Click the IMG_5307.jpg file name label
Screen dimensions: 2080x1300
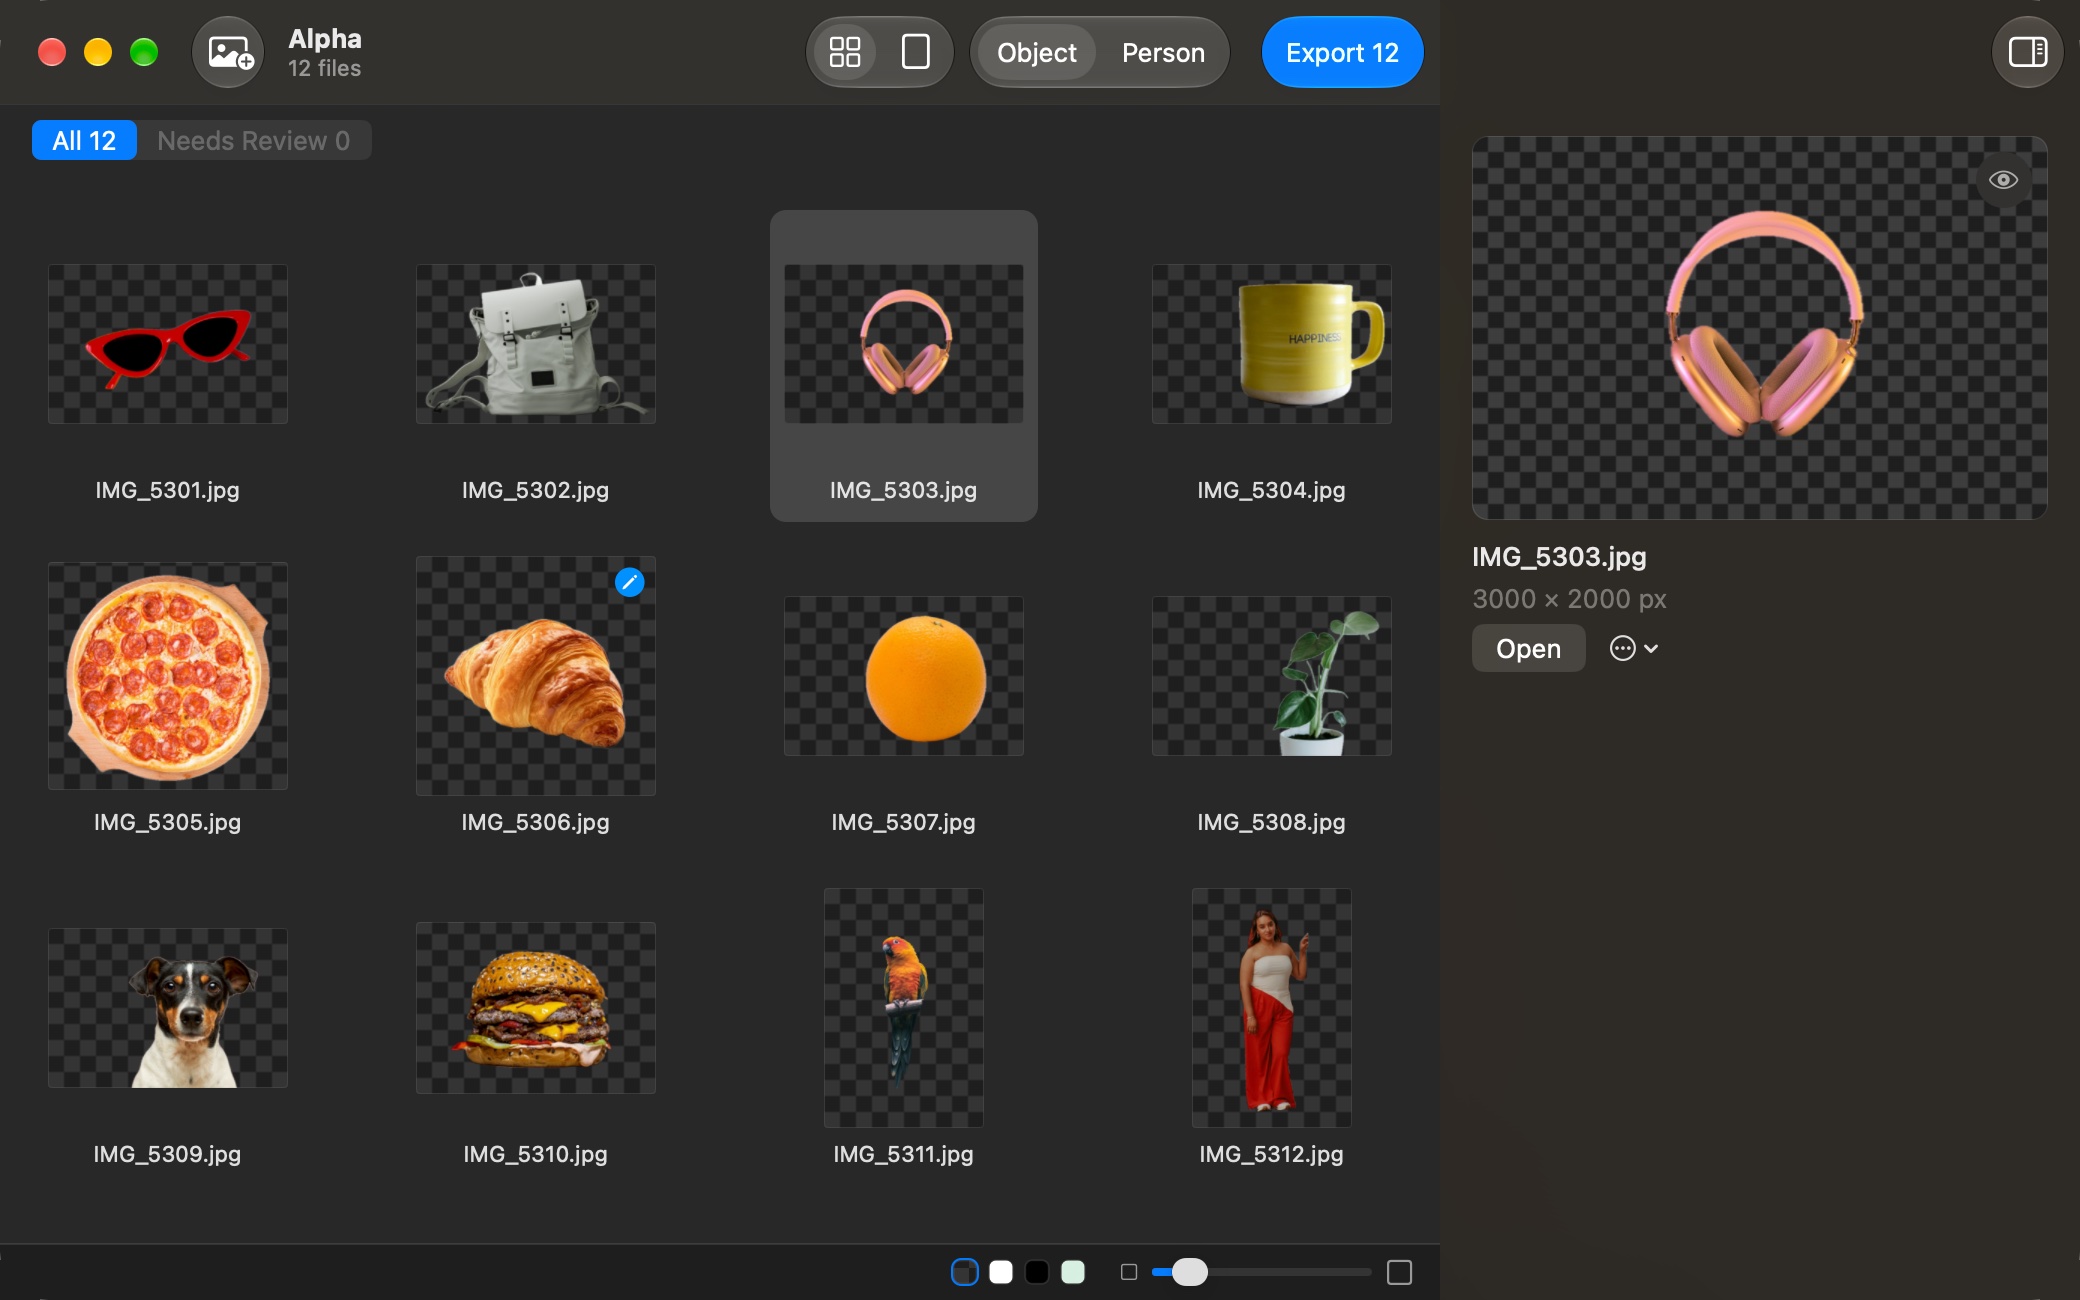click(x=904, y=822)
